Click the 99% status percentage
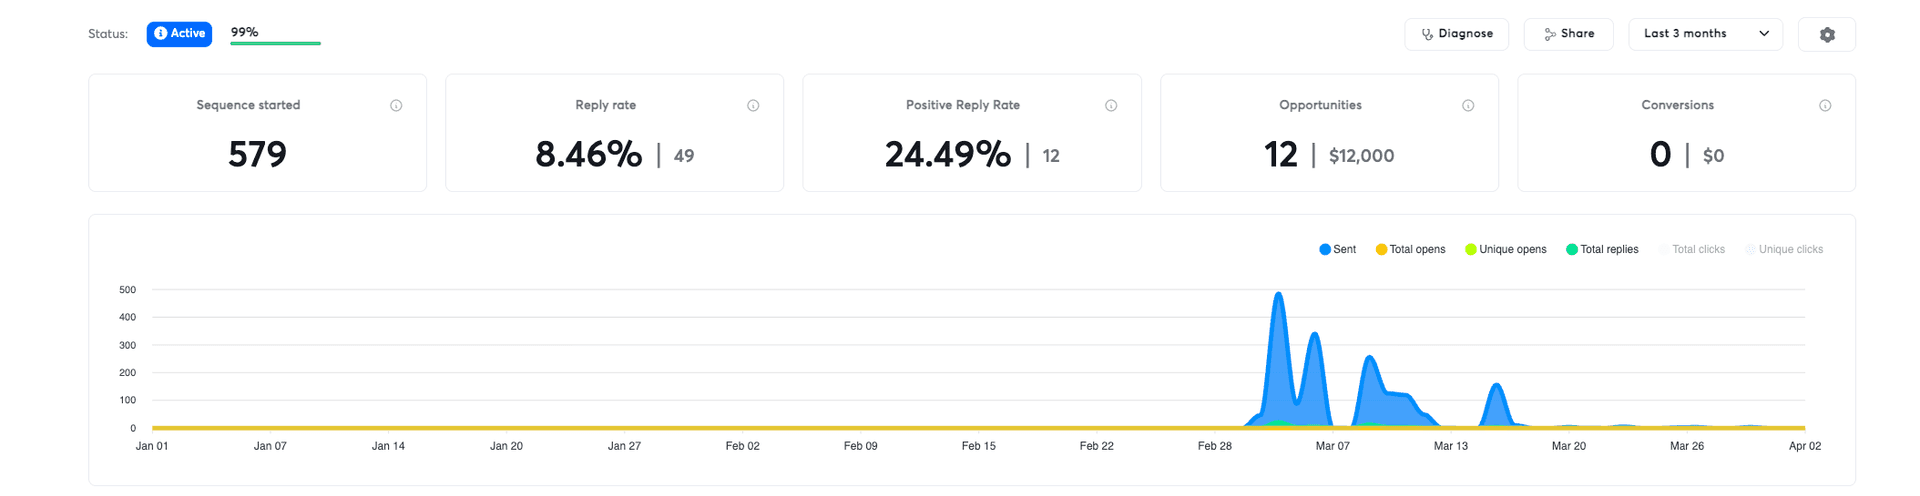This screenshot has height=496, width=1920. point(244,32)
